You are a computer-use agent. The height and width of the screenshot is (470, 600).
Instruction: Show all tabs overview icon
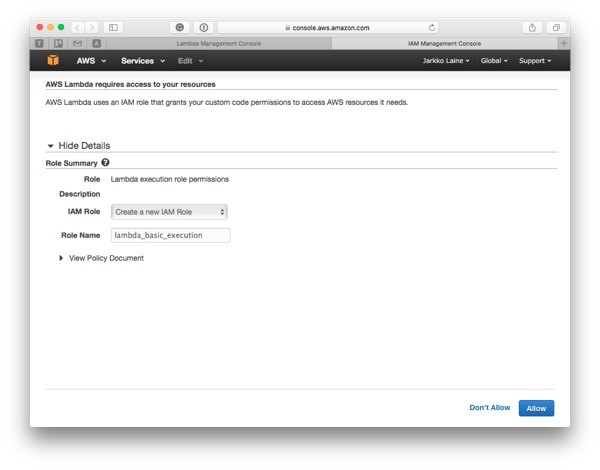[556, 27]
